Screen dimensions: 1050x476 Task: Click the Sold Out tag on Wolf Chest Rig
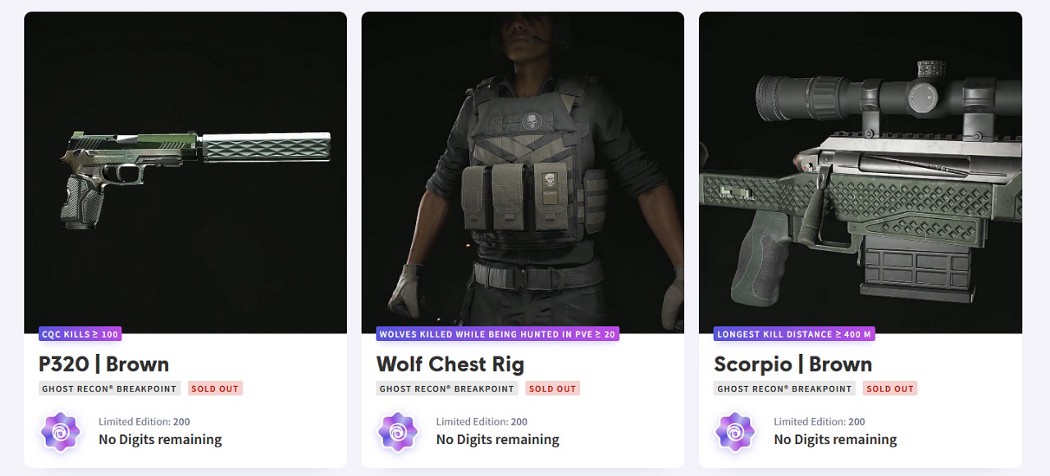pyautogui.click(x=552, y=388)
